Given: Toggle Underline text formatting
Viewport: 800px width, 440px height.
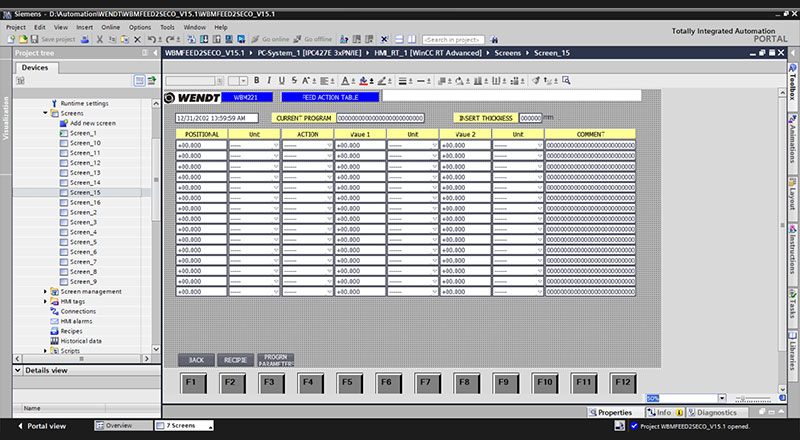Looking at the screenshot, I should [282, 81].
